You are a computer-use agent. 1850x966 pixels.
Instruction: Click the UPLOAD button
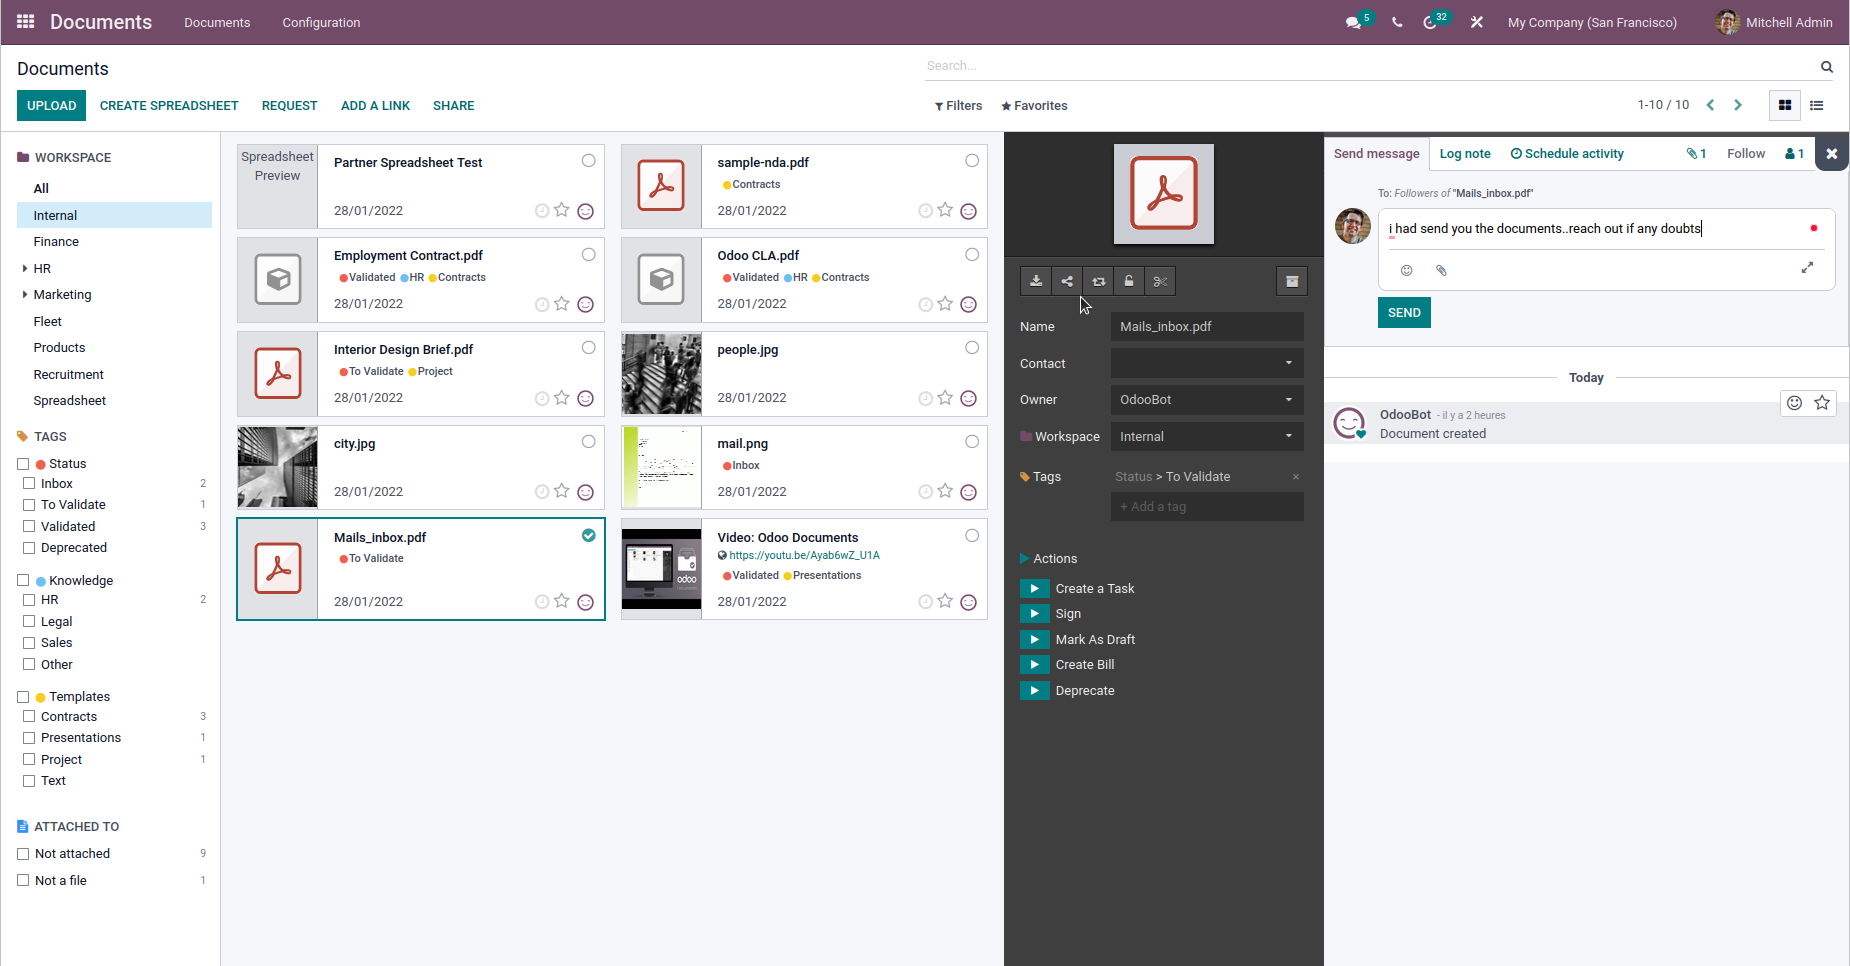51,106
